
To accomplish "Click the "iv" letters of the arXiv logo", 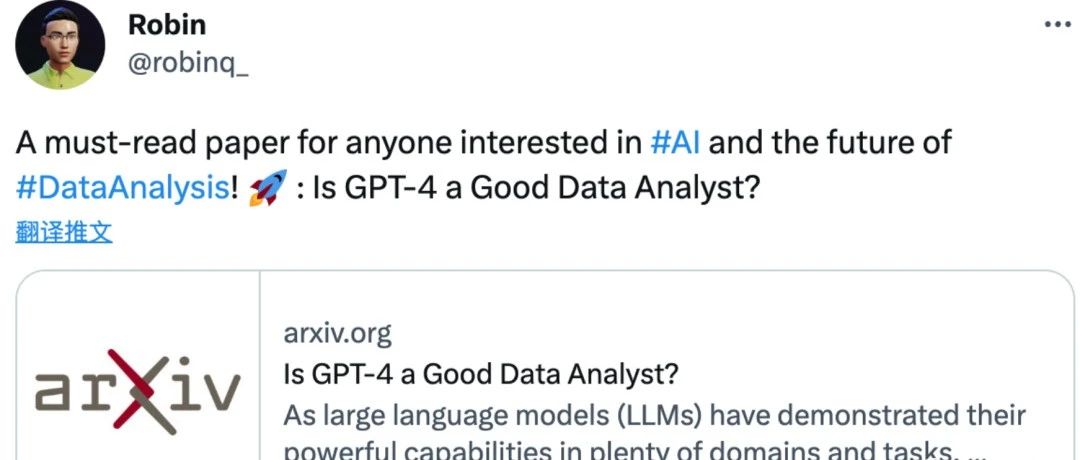I will point(207,389).
